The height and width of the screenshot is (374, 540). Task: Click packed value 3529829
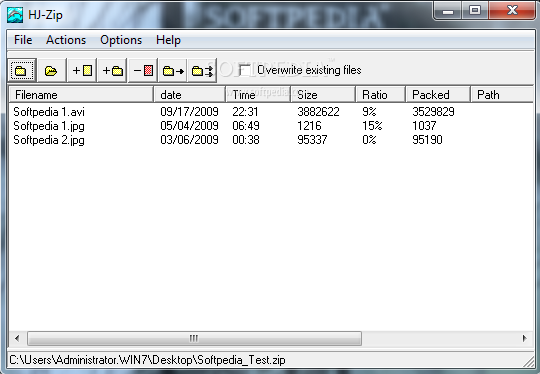pos(433,112)
